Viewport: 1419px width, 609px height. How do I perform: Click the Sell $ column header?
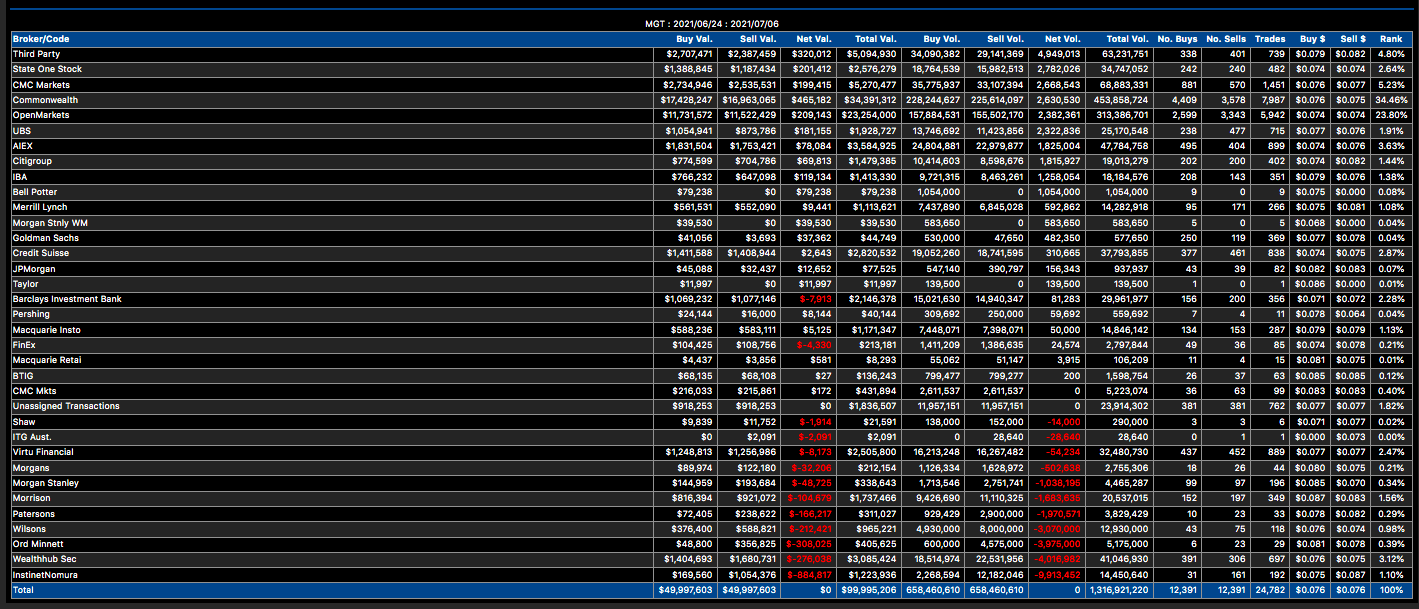pos(1352,39)
